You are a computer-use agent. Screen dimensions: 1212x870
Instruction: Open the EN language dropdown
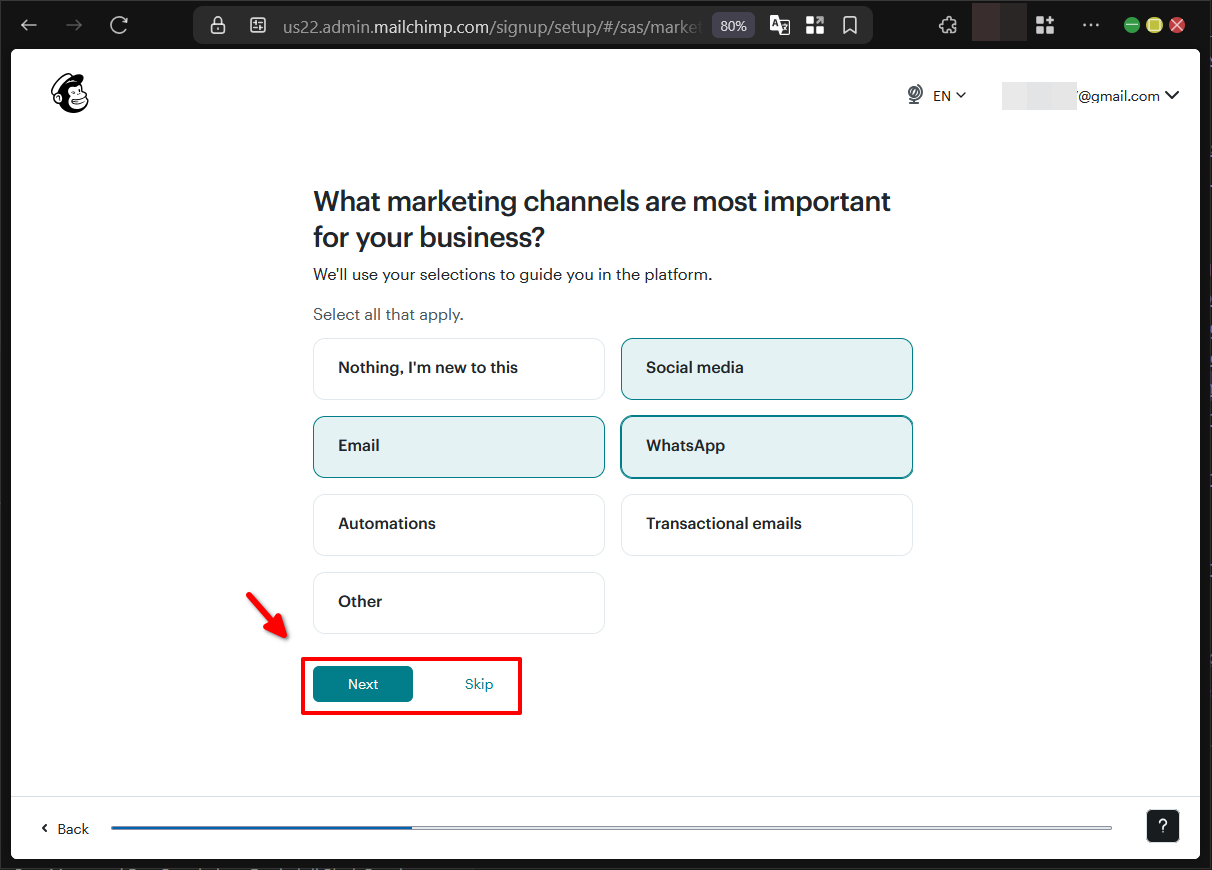coord(948,95)
